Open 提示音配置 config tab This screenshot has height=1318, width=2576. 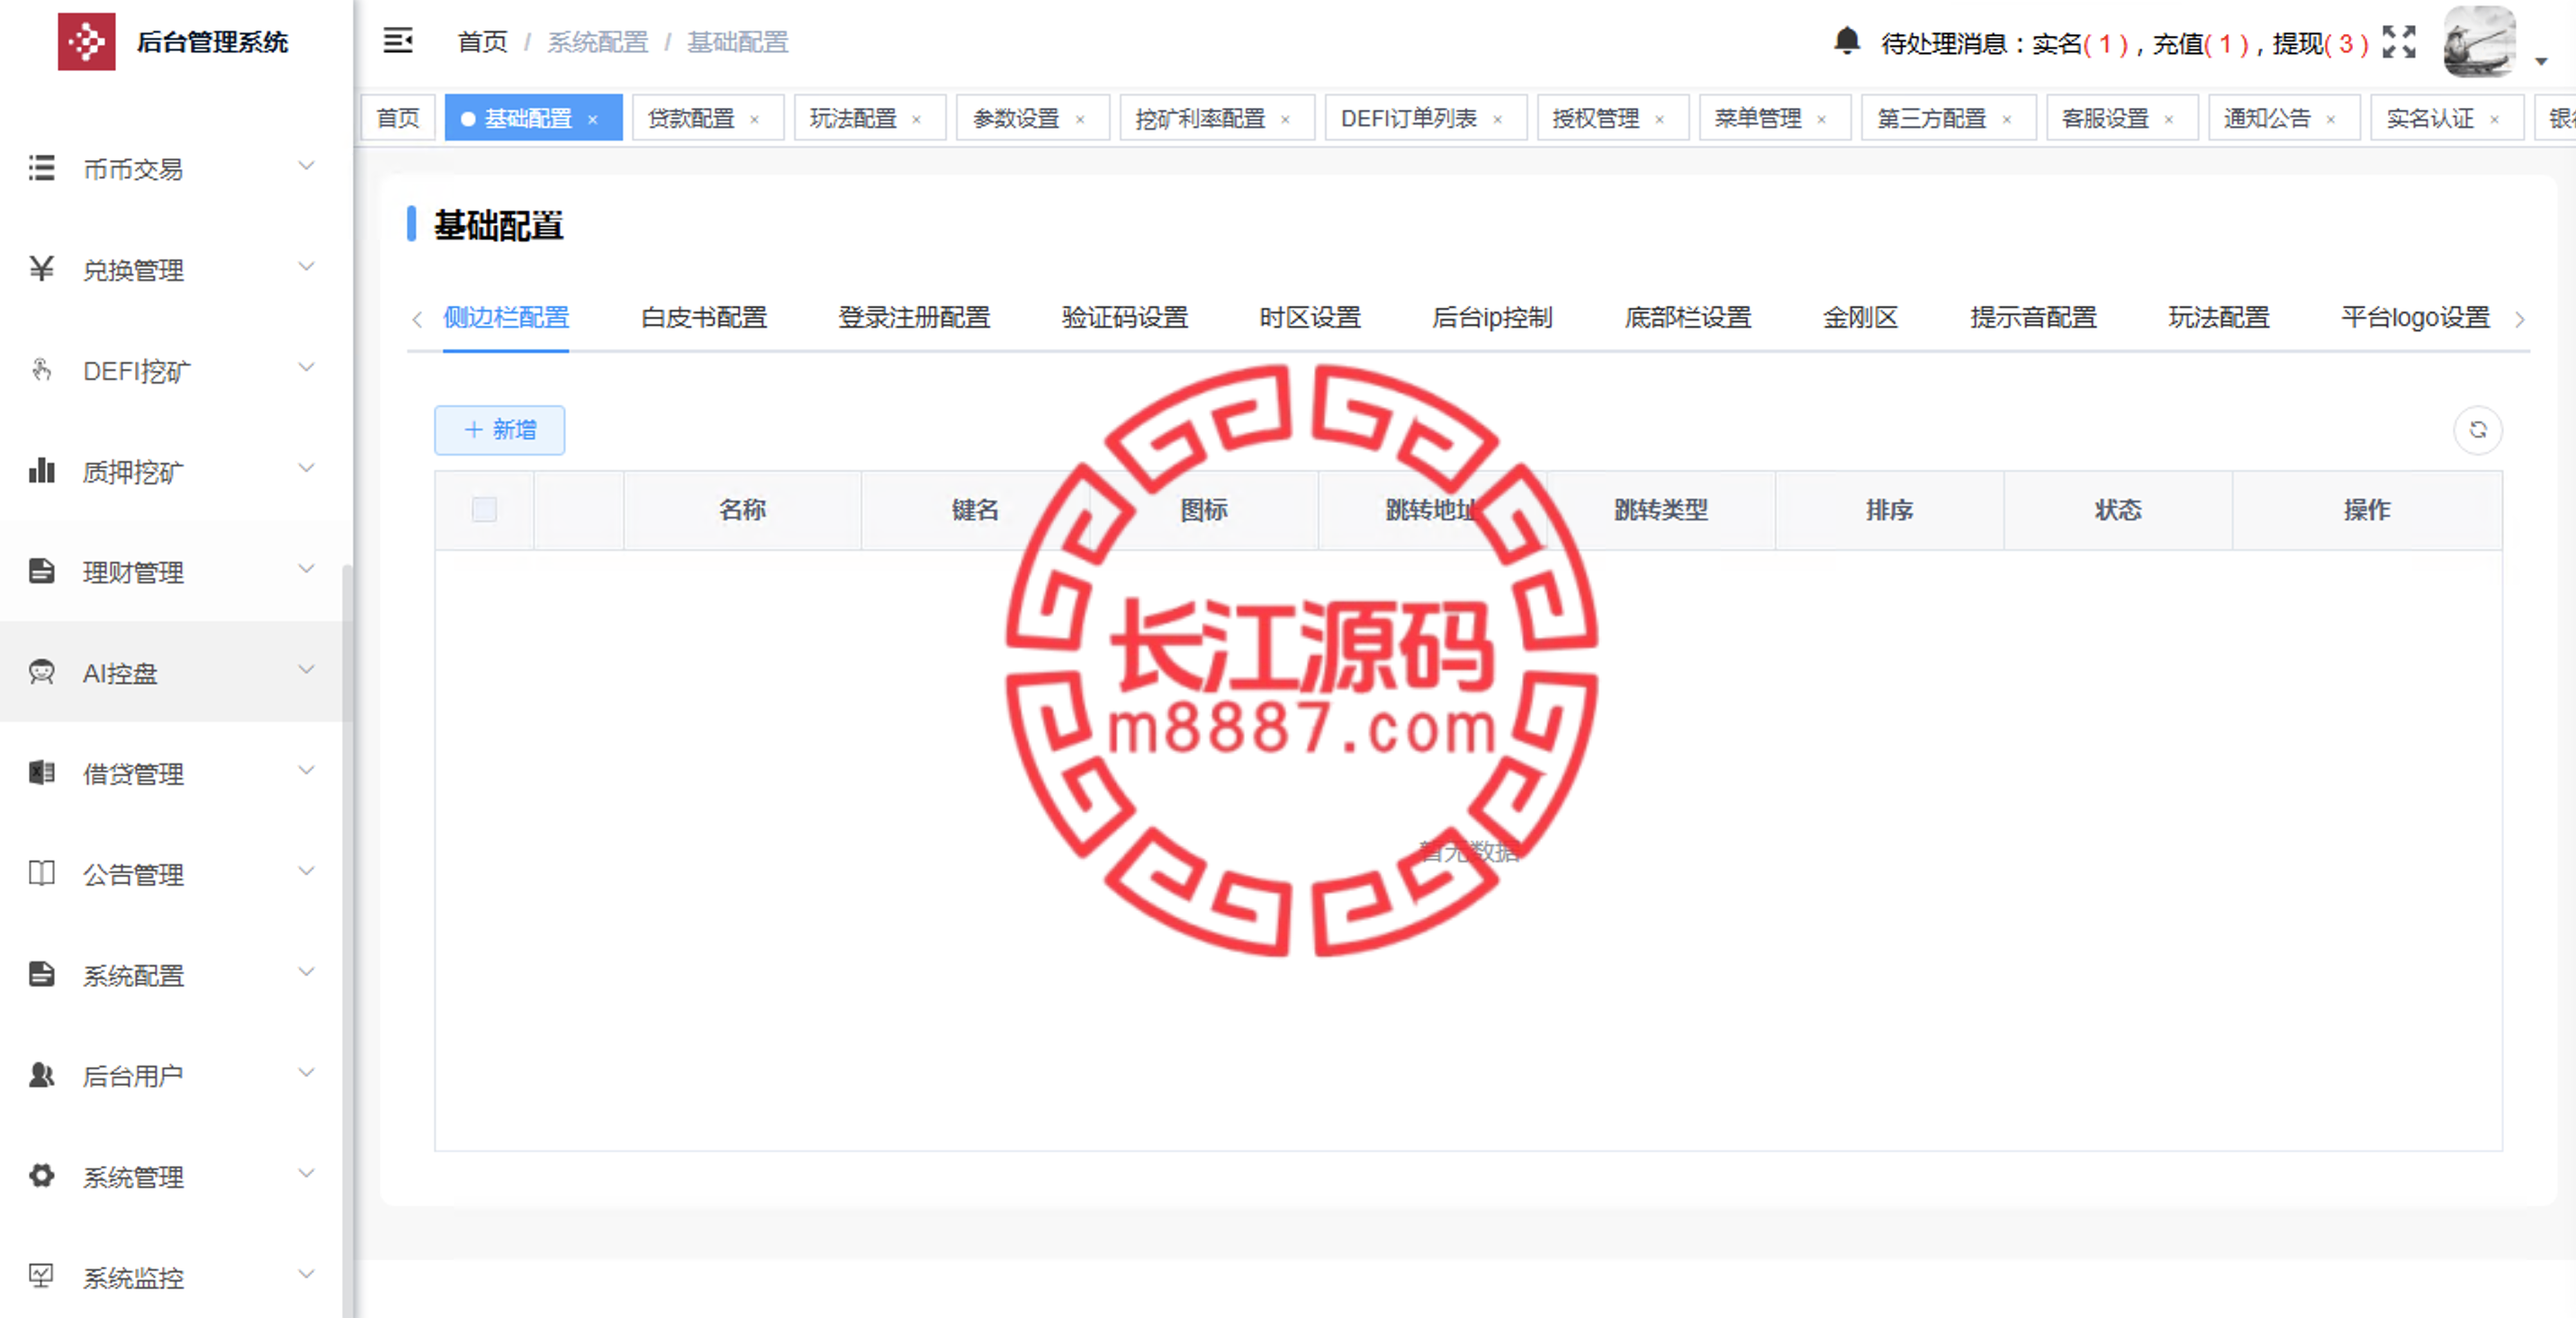pos(2032,318)
